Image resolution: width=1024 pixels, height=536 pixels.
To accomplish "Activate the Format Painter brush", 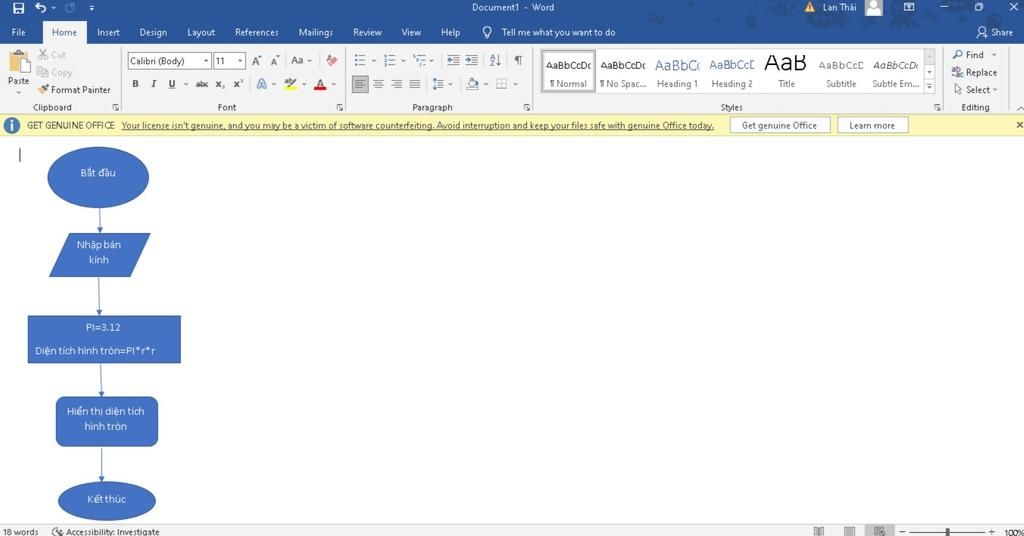I will point(74,89).
